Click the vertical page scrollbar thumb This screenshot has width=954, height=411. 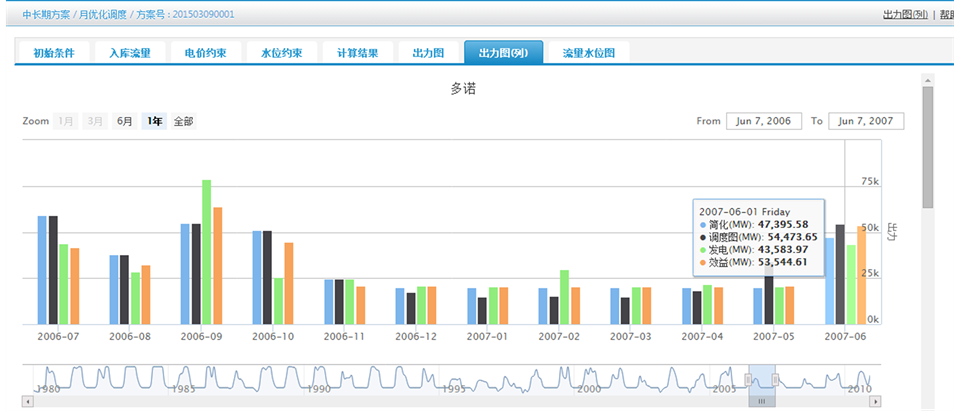pos(927,145)
